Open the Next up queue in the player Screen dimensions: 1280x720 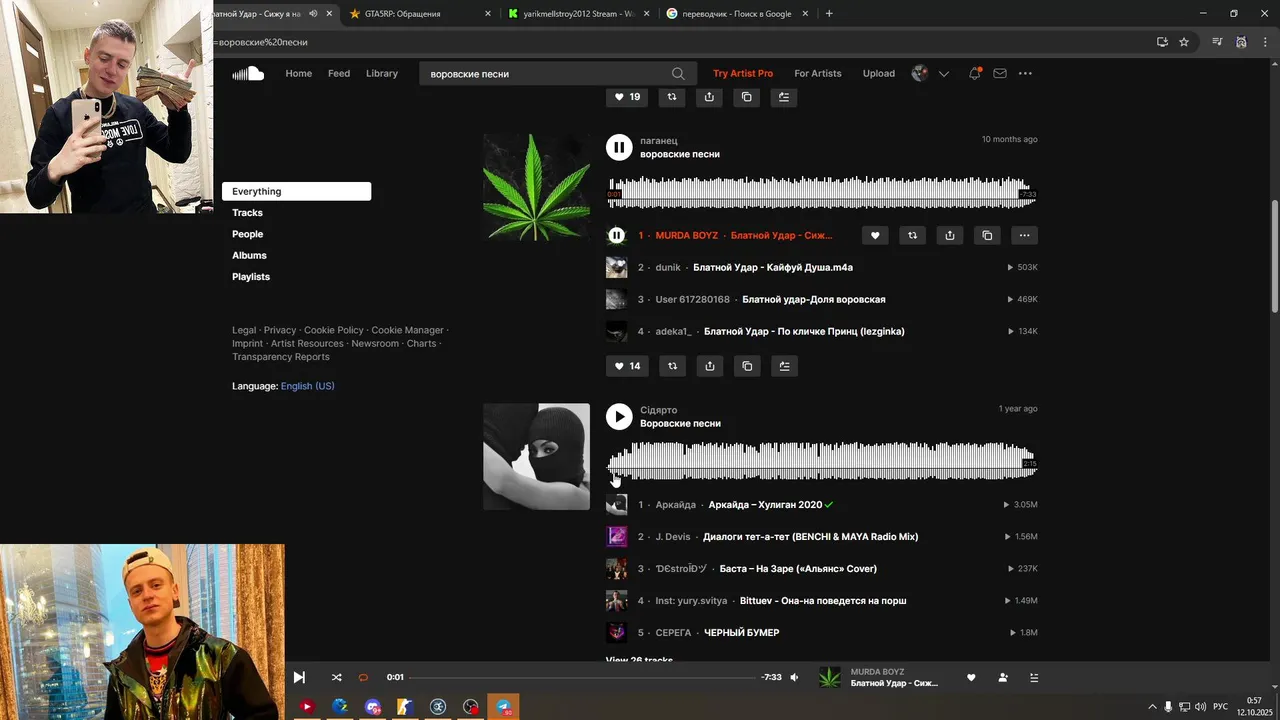coord(1034,677)
